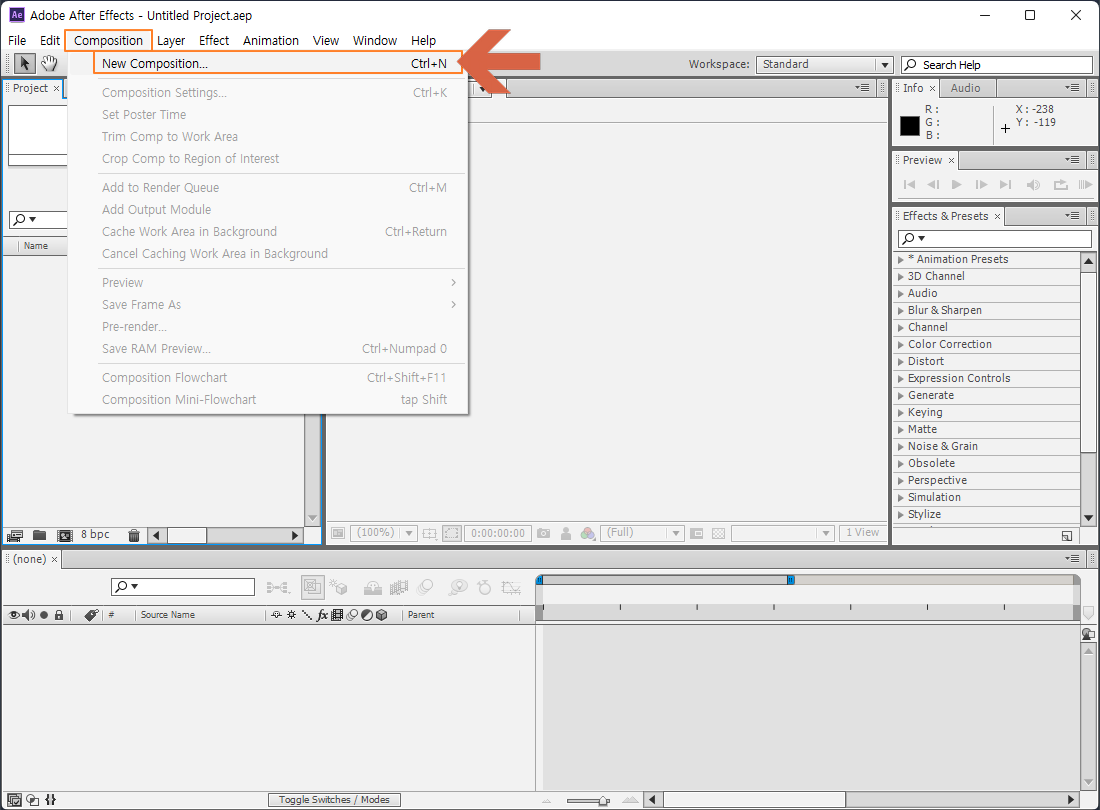Open the grid and guide options icon
The height and width of the screenshot is (810, 1100).
[x=429, y=534]
